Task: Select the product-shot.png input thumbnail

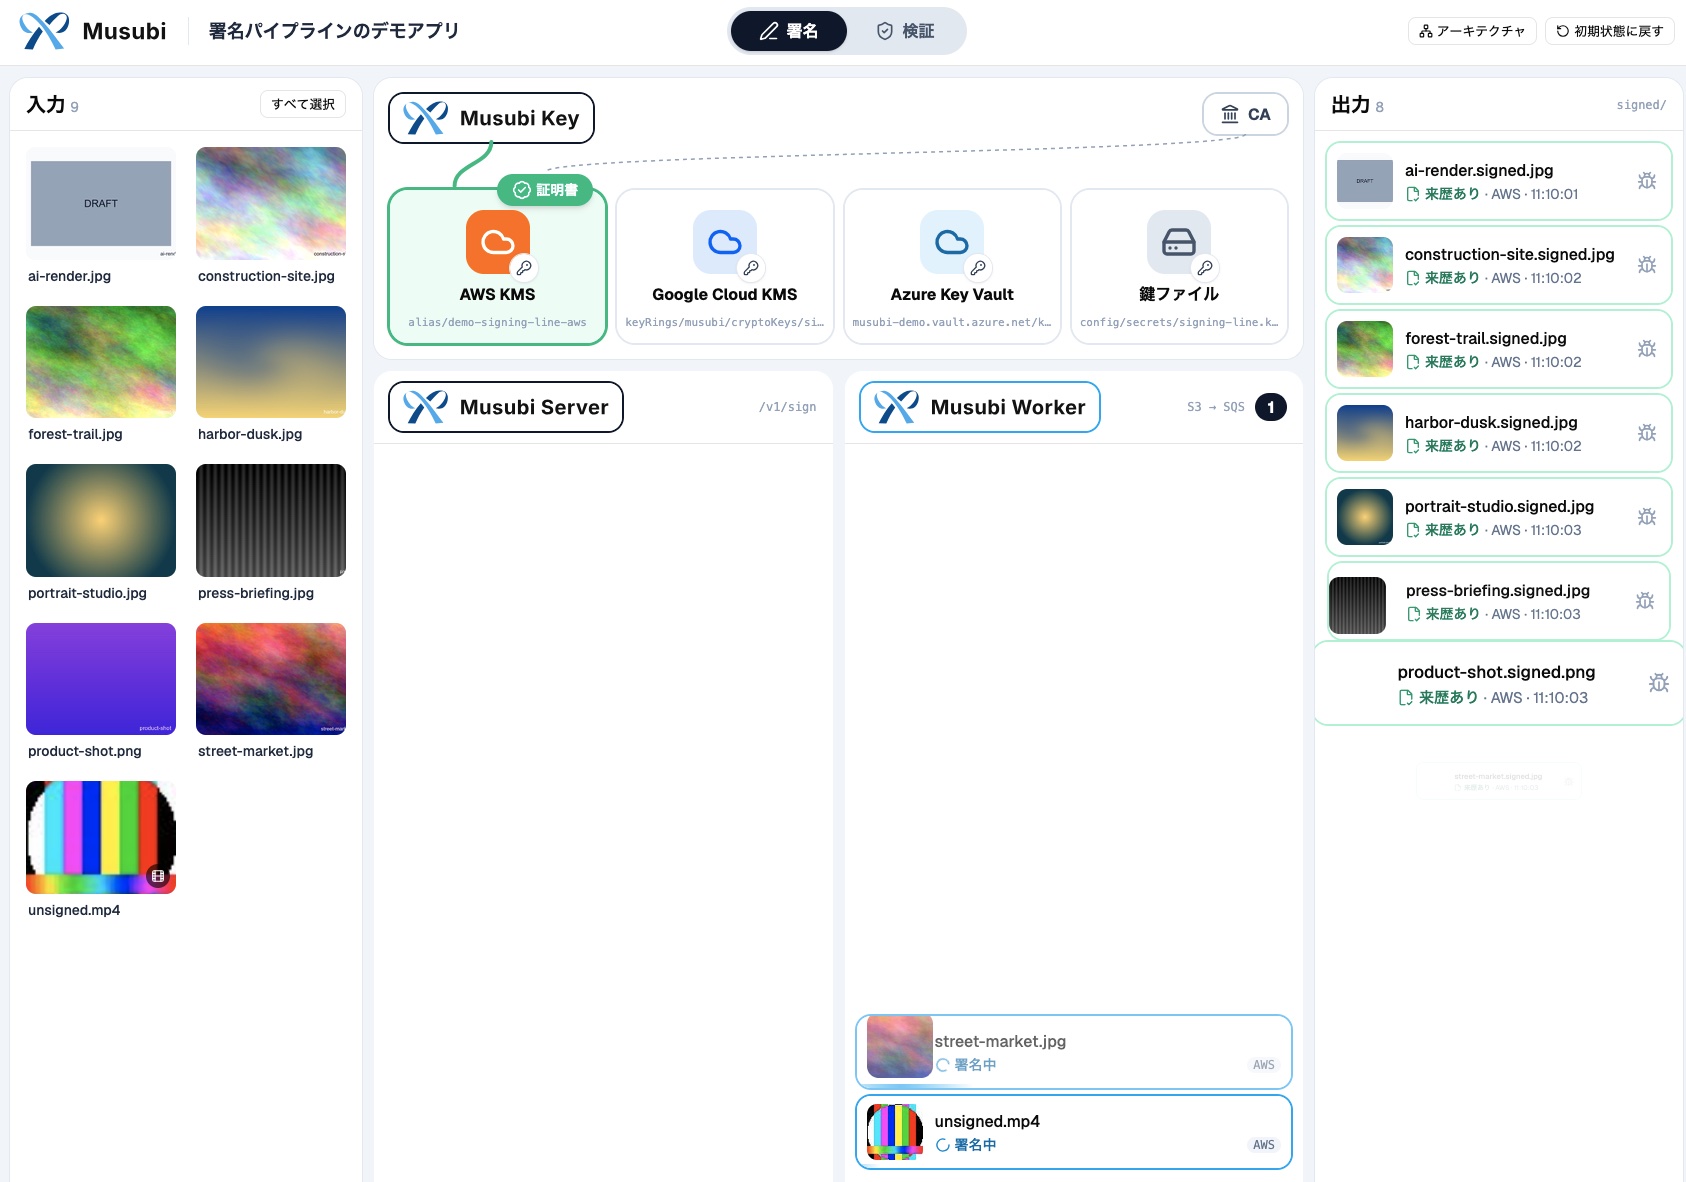Action: [x=101, y=679]
